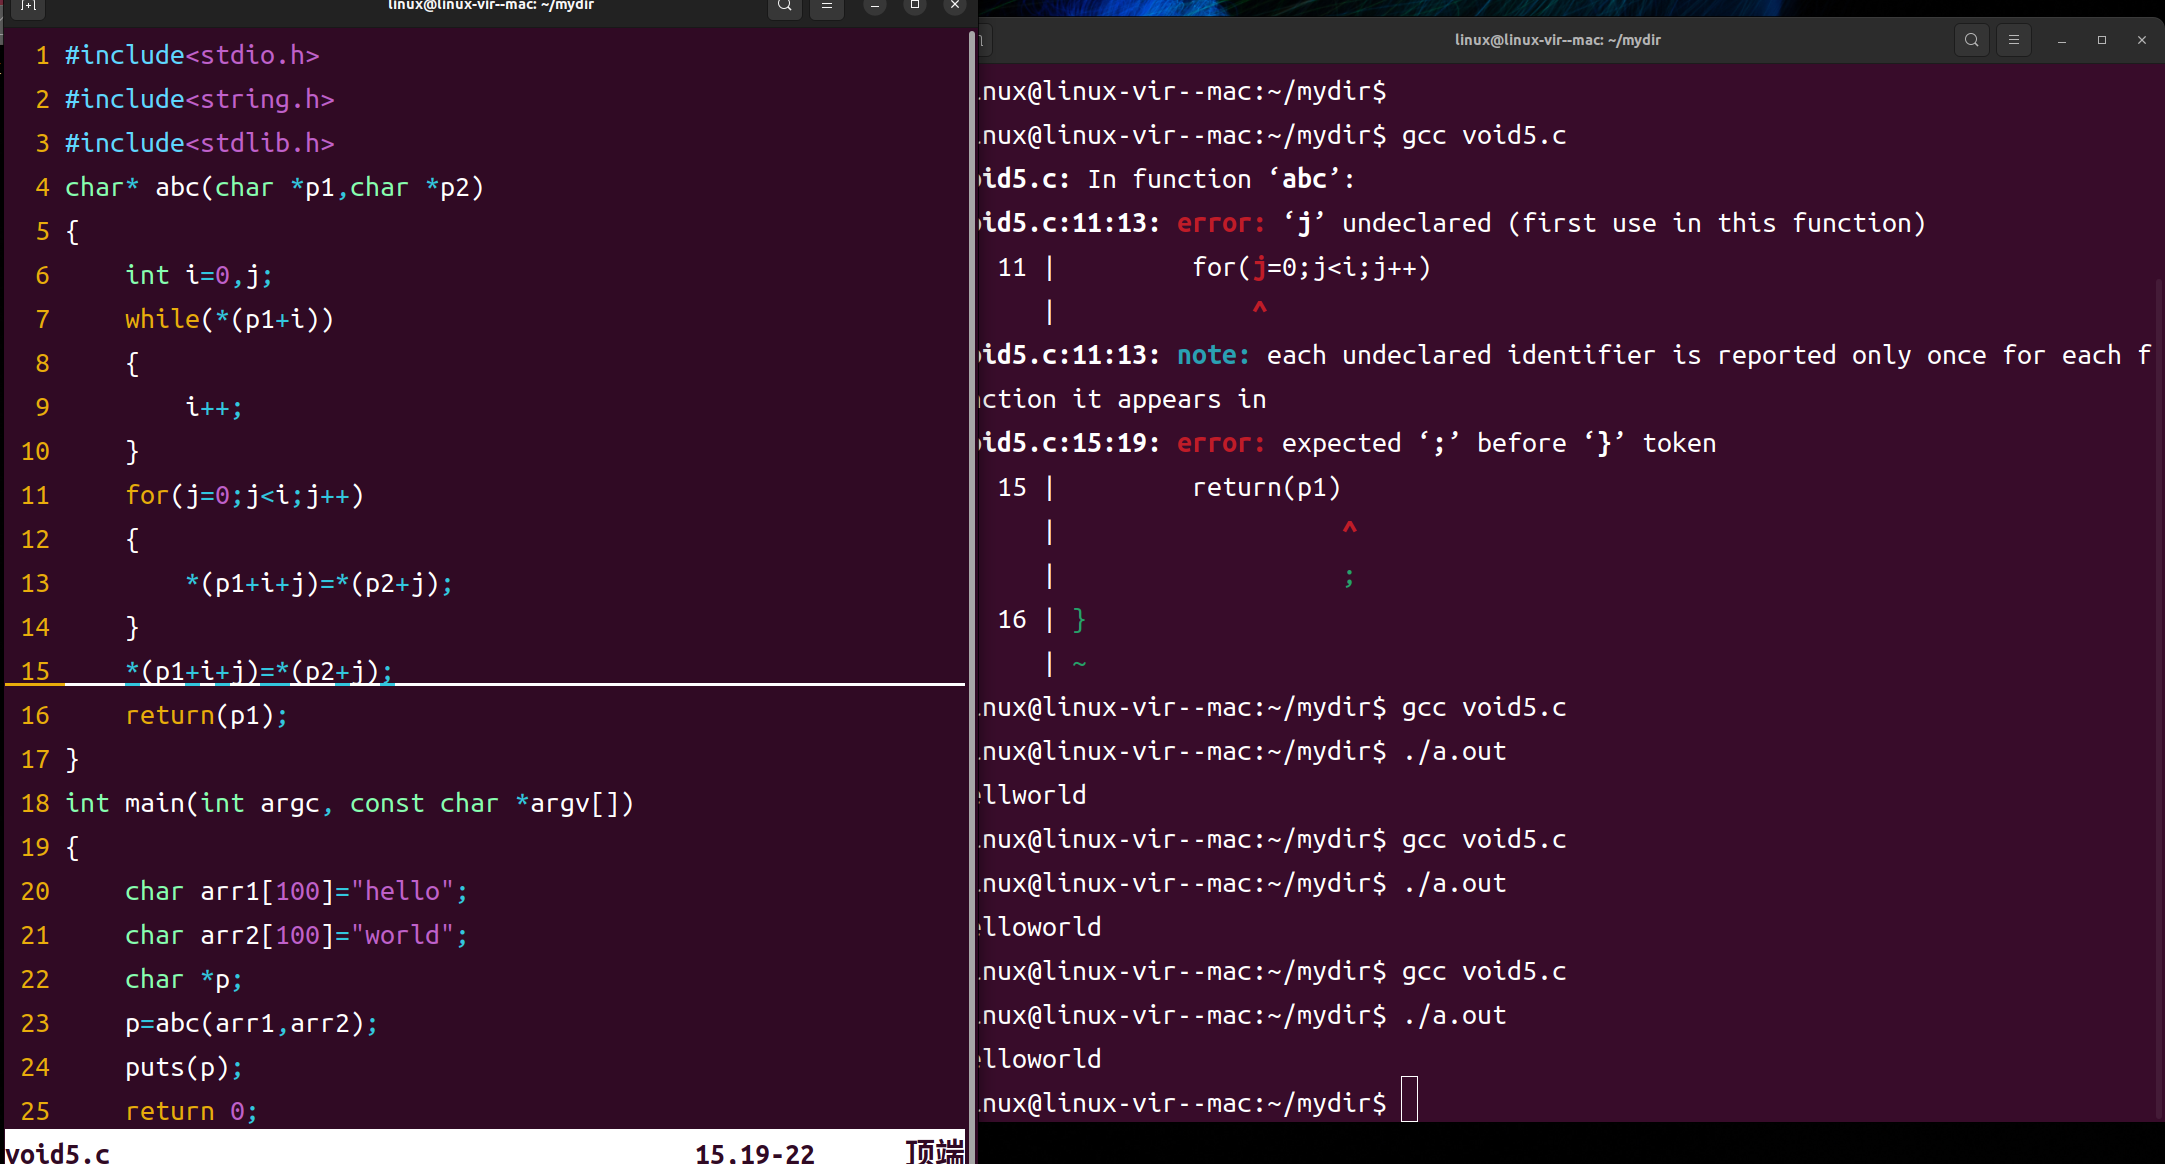
Task: Click the shell prompt cursor at bottom
Action: pos(1409,1099)
